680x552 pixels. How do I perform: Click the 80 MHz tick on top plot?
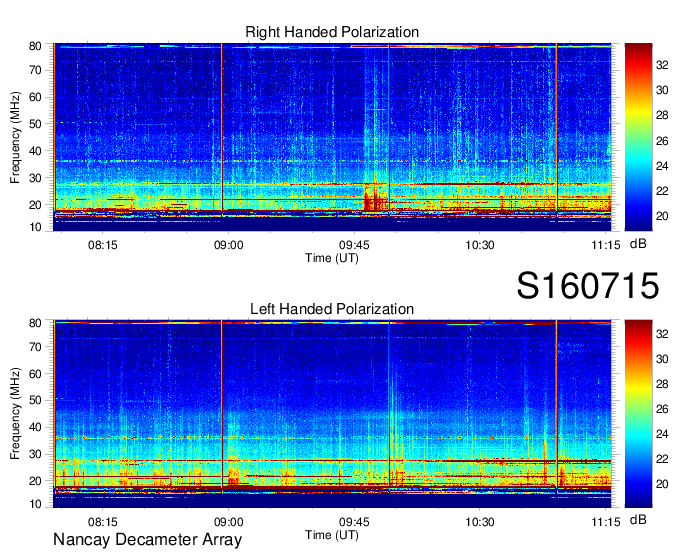[x=35, y=46]
